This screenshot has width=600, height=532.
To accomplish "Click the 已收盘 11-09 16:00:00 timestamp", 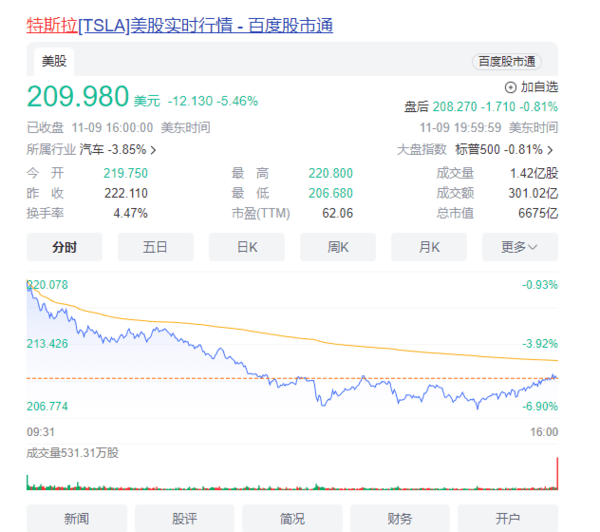I will click(x=119, y=127).
